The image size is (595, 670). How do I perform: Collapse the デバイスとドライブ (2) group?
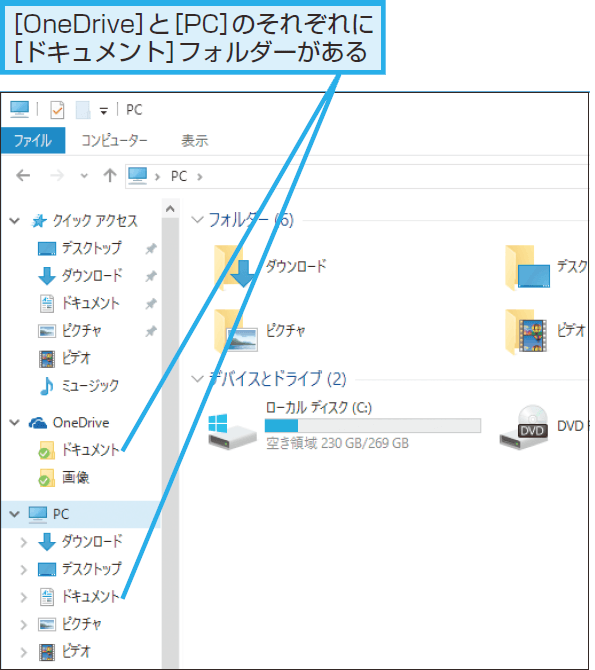(x=197, y=379)
